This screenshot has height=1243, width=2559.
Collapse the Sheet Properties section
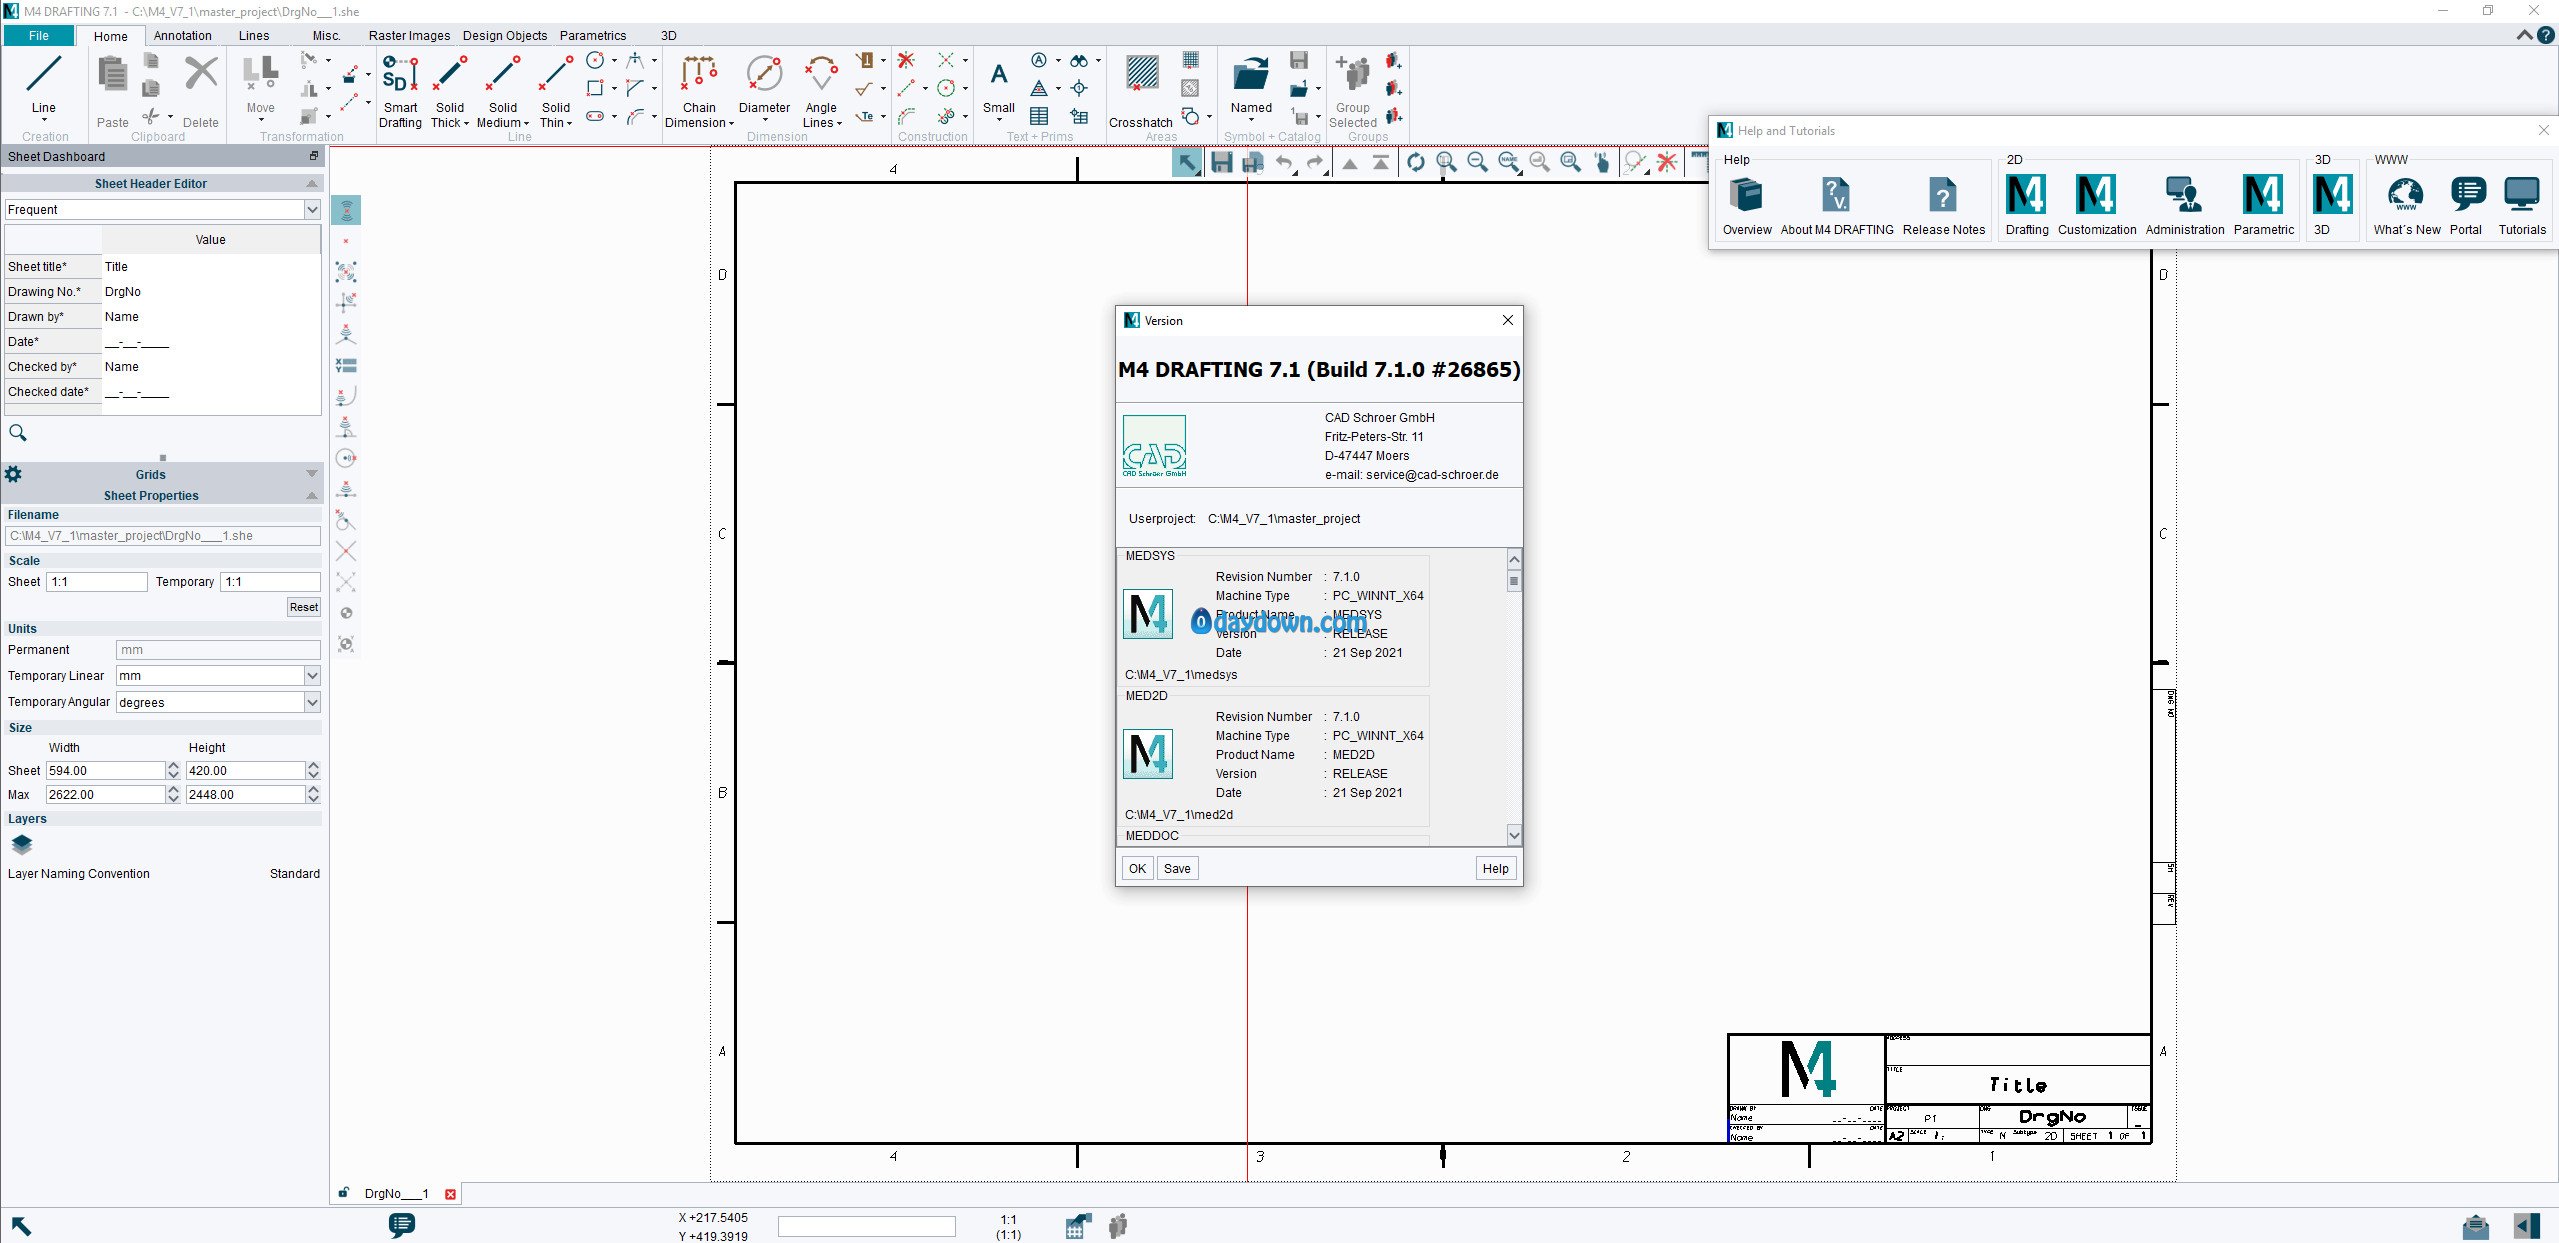click(x=312, y=496)
